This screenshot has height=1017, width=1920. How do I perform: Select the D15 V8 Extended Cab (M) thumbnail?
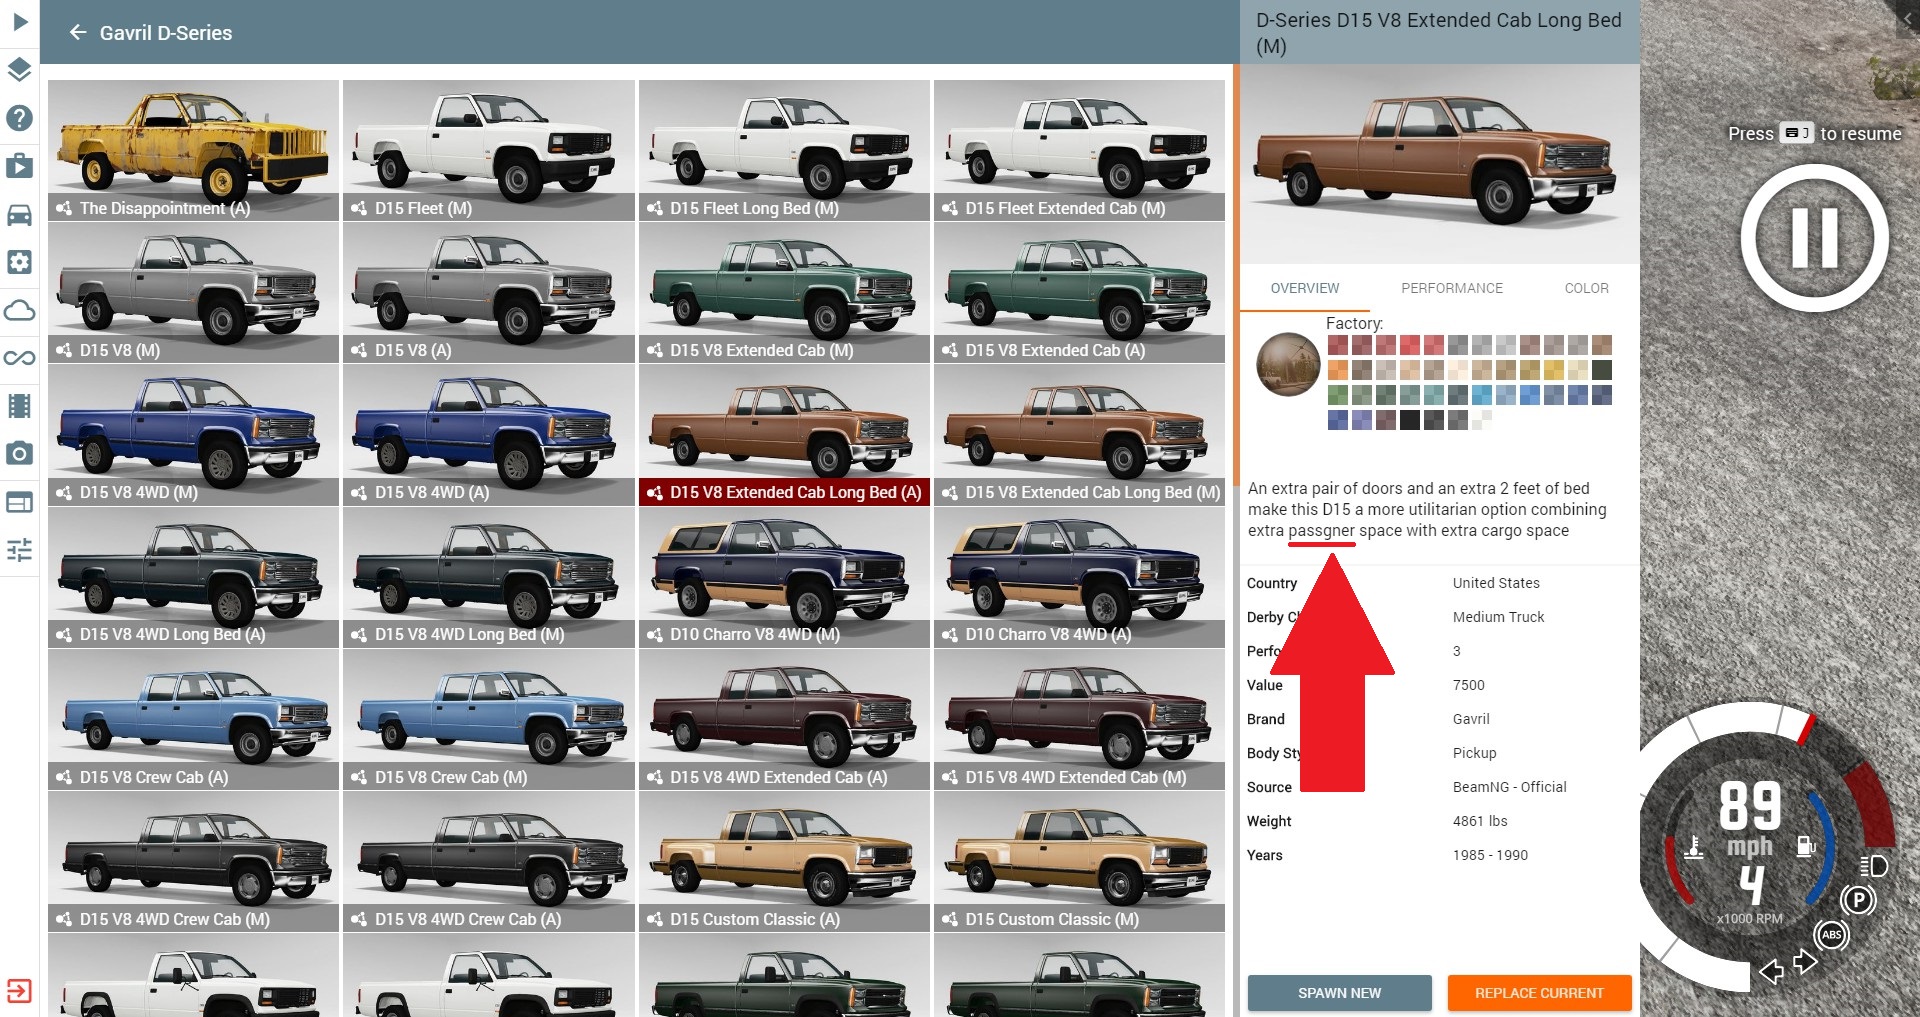pyautogui.click(x=784, y=292)
